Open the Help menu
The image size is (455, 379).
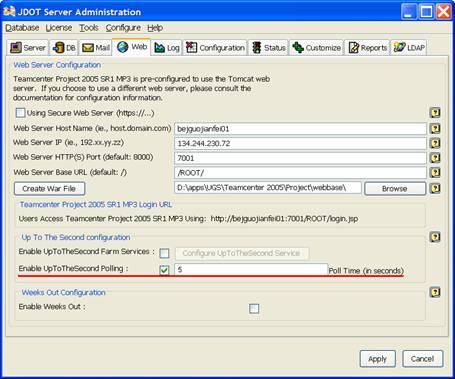(x=155, y=28)
